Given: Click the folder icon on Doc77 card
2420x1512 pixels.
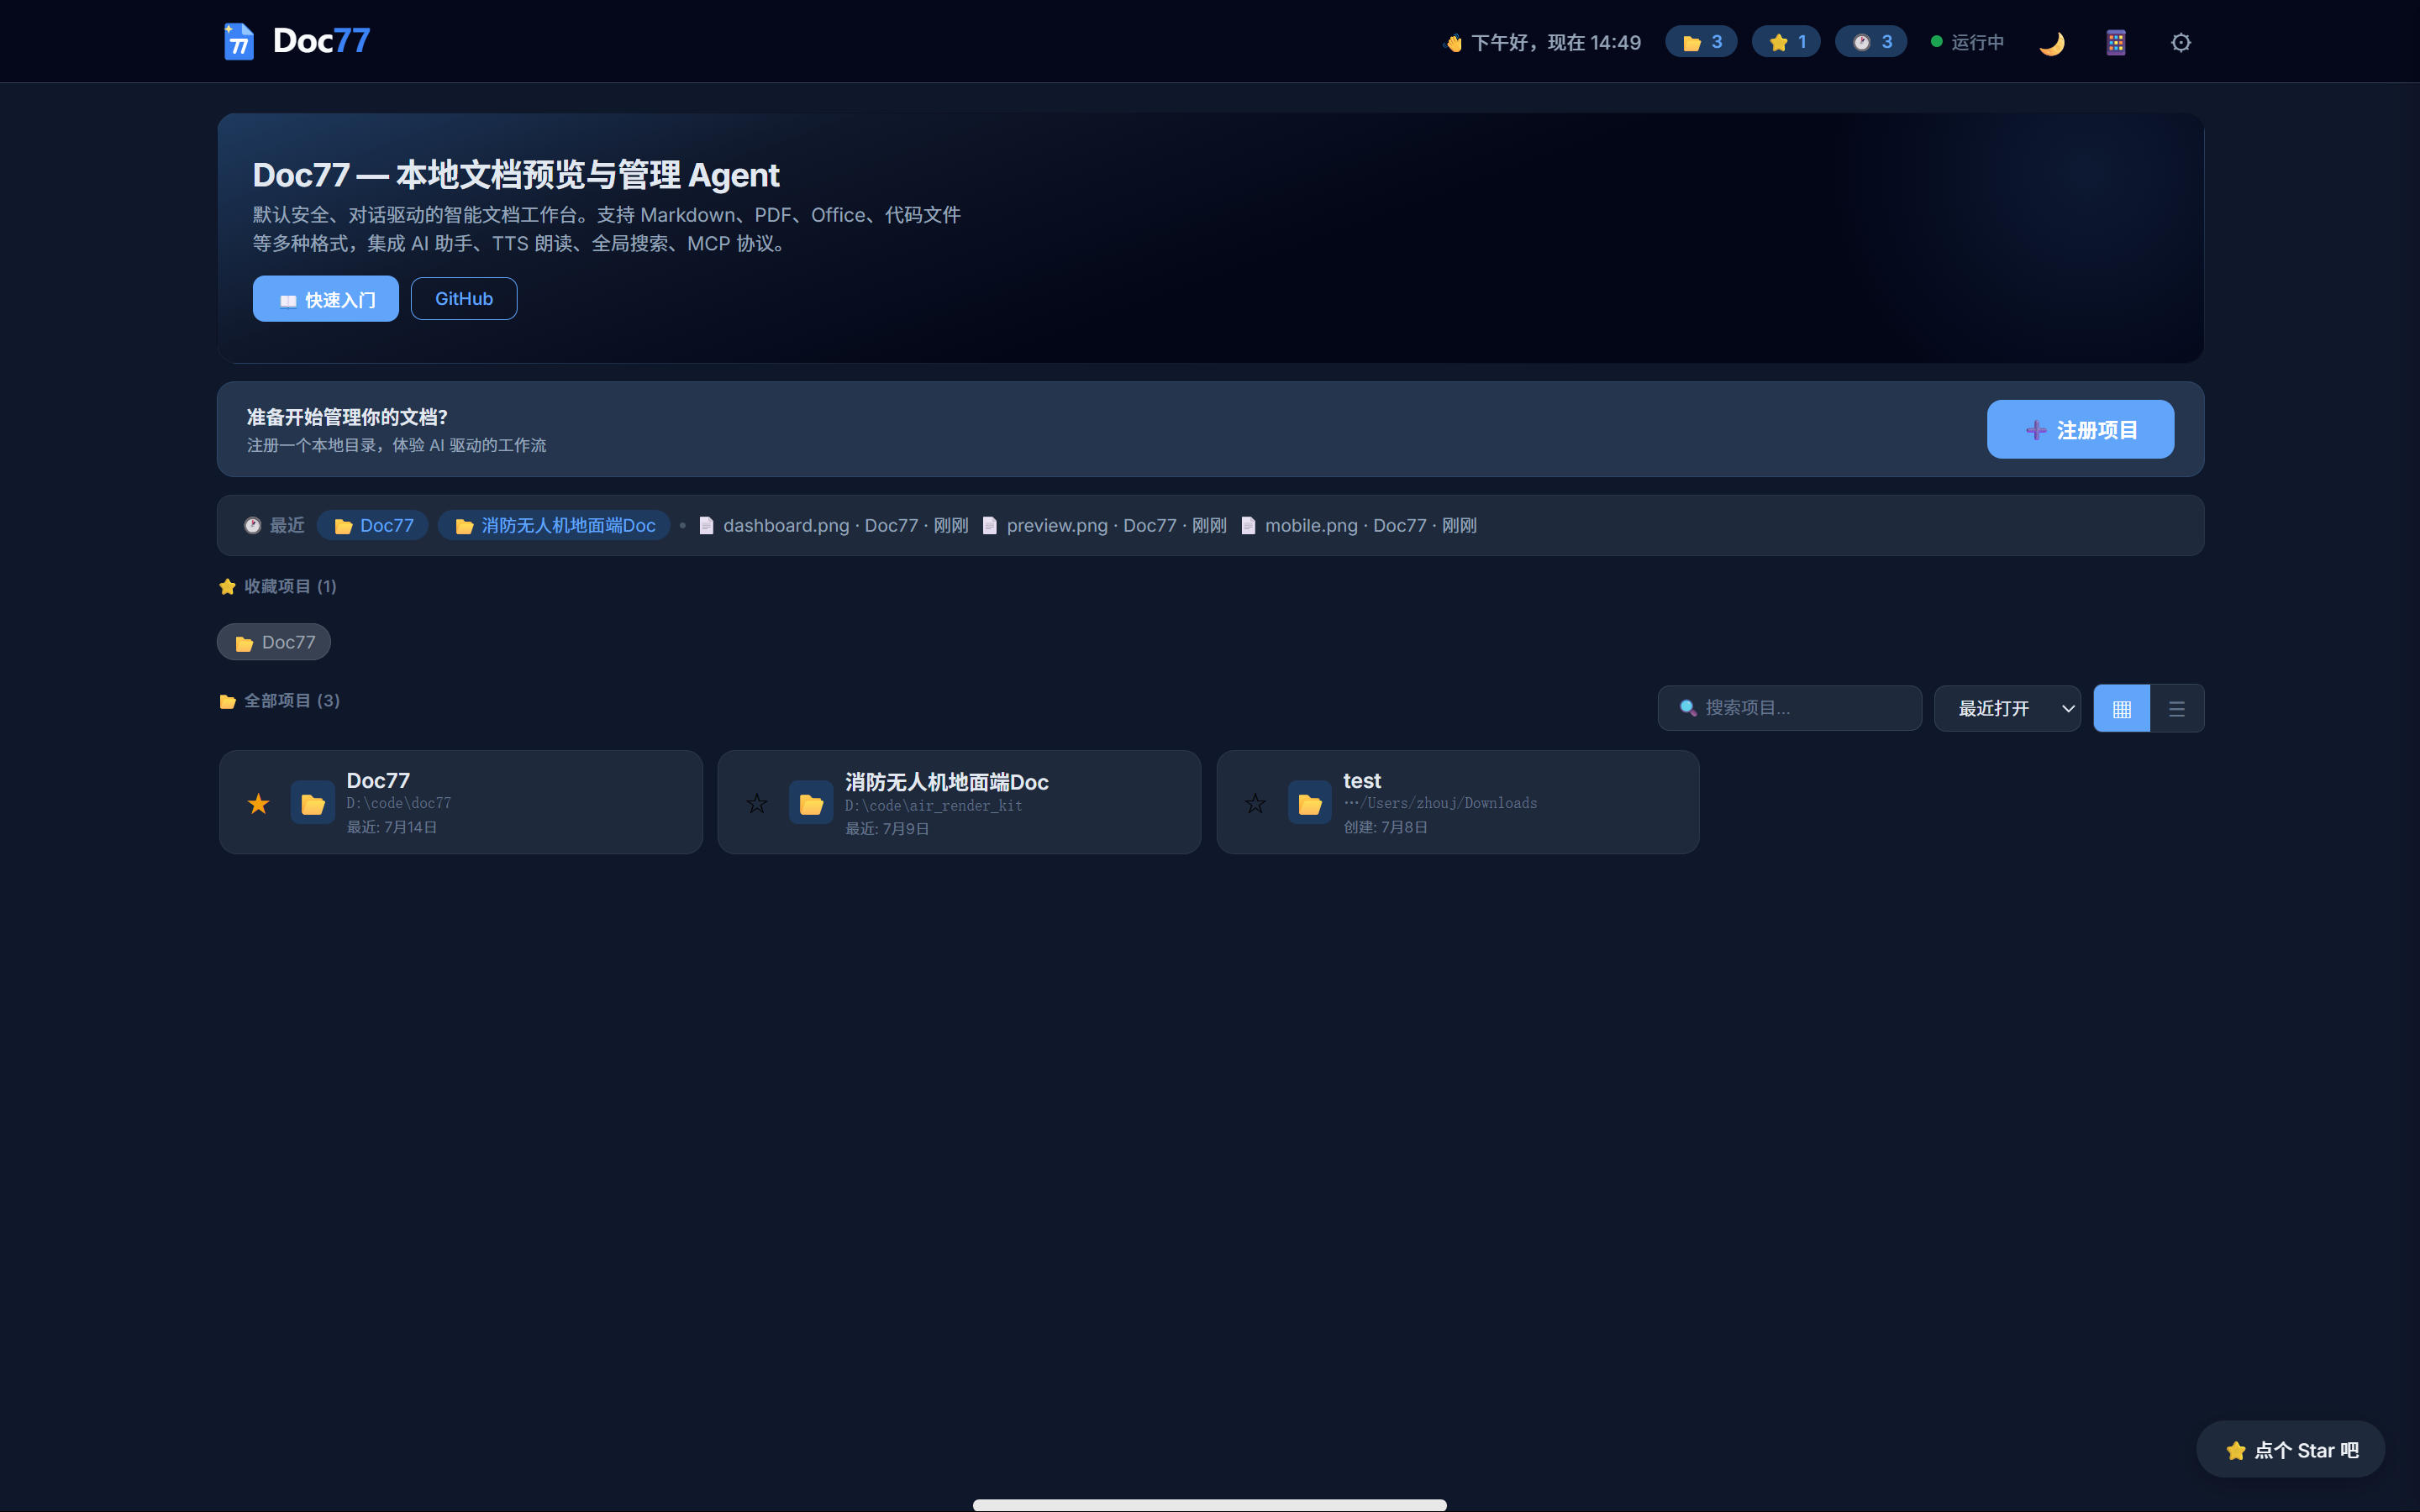Looking at the screenshot, I should [x=313, y=803].
